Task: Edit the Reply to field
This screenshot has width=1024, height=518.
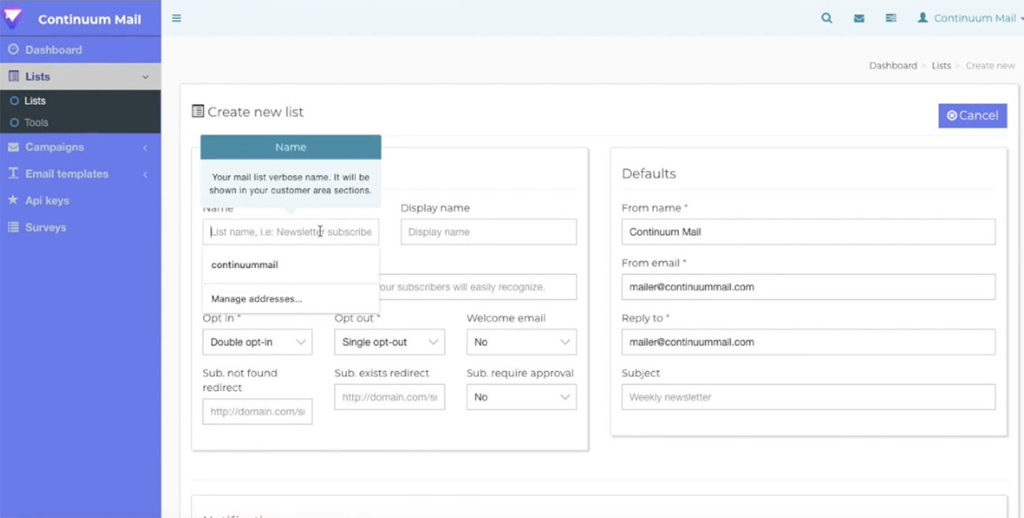Action: 808,342
